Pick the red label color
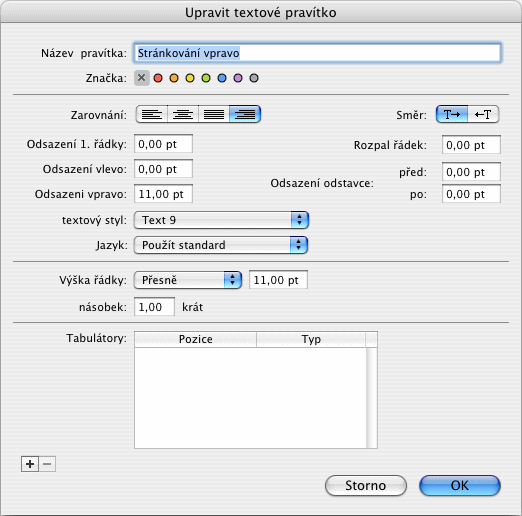The image size is (522, 516). [x=158, y=78]
